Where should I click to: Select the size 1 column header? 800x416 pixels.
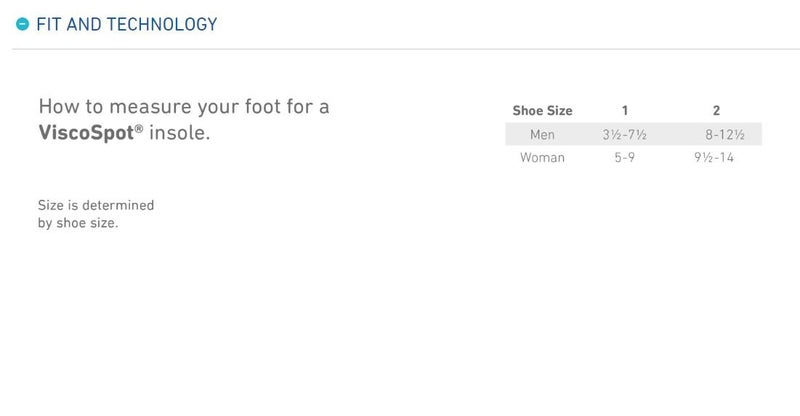click(x=626, y=111)
